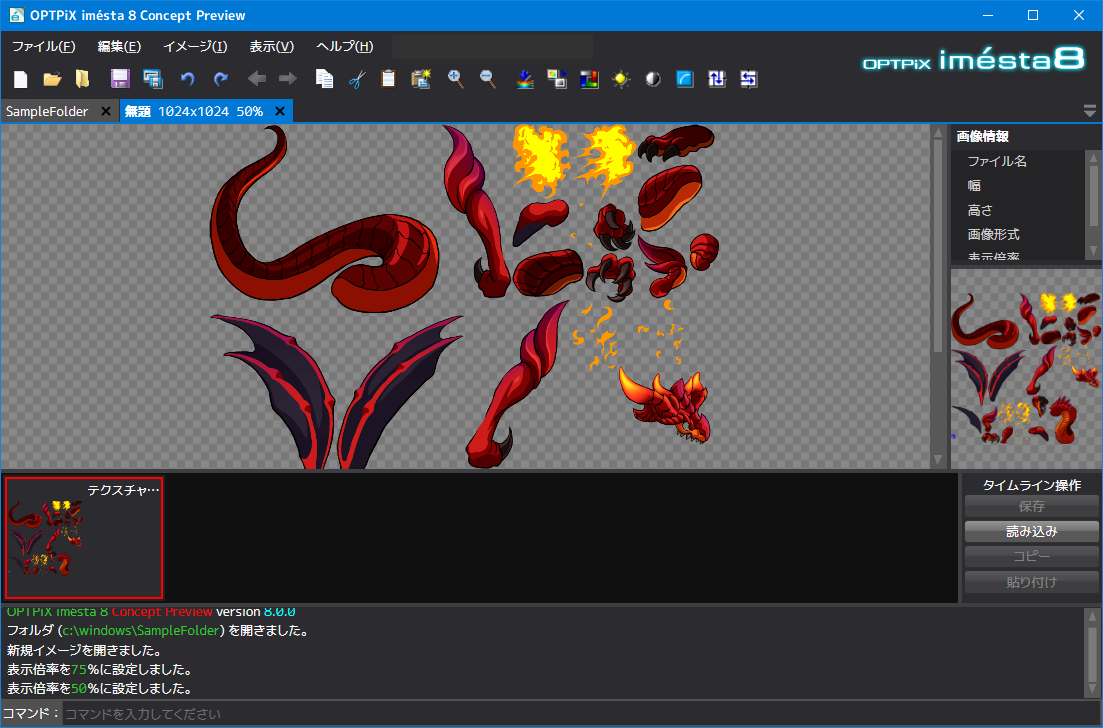Viewport: 1103px width, 728px height.
Task: Open the tab list dropdown arrow
Action: click(x=1090, y=111)
